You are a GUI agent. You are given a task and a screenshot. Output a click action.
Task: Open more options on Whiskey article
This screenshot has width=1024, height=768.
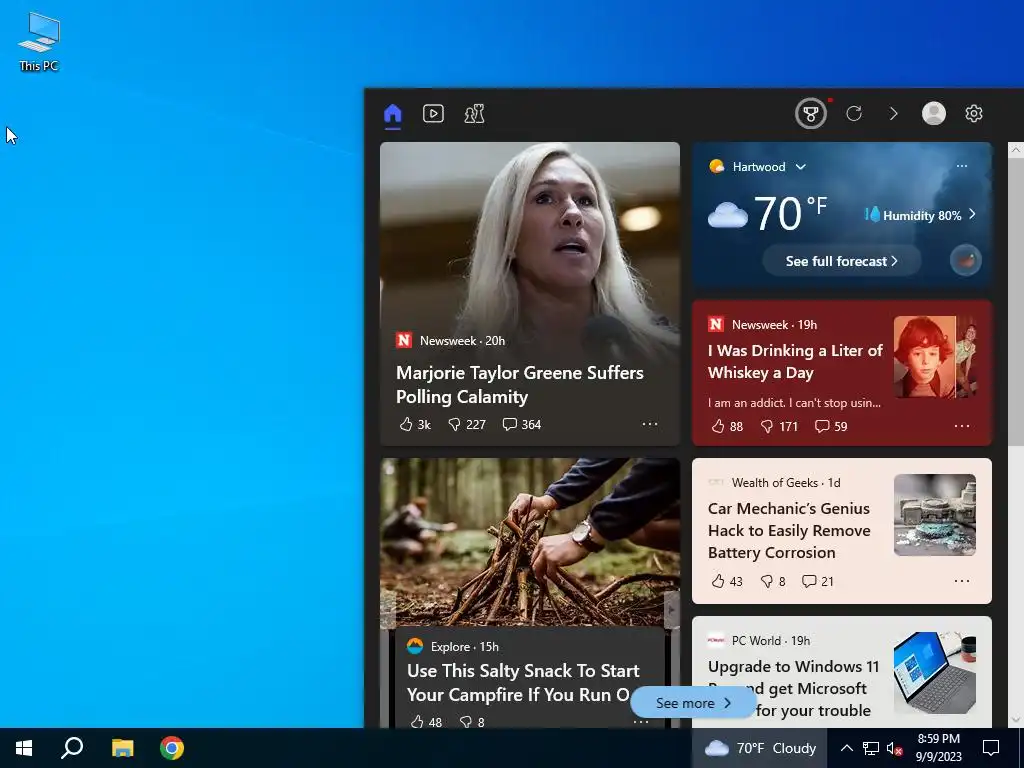962,426
